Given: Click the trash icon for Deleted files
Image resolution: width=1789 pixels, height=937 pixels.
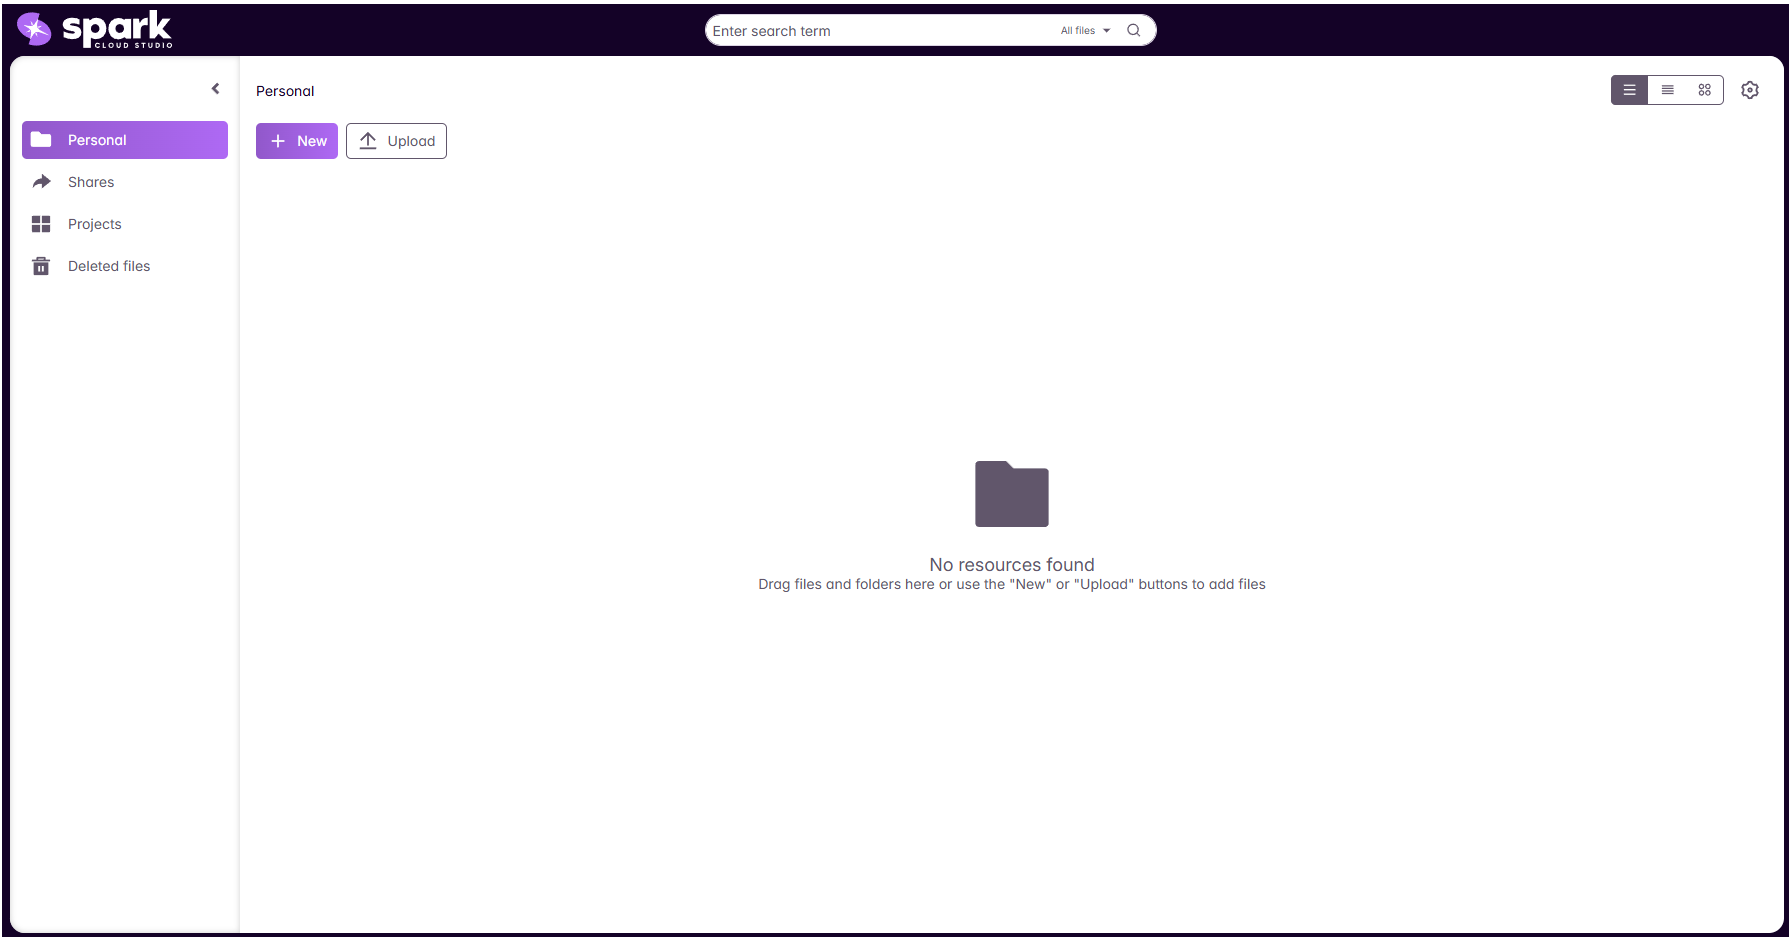Looking at the screenshot, I should click(x=41, y=266).
